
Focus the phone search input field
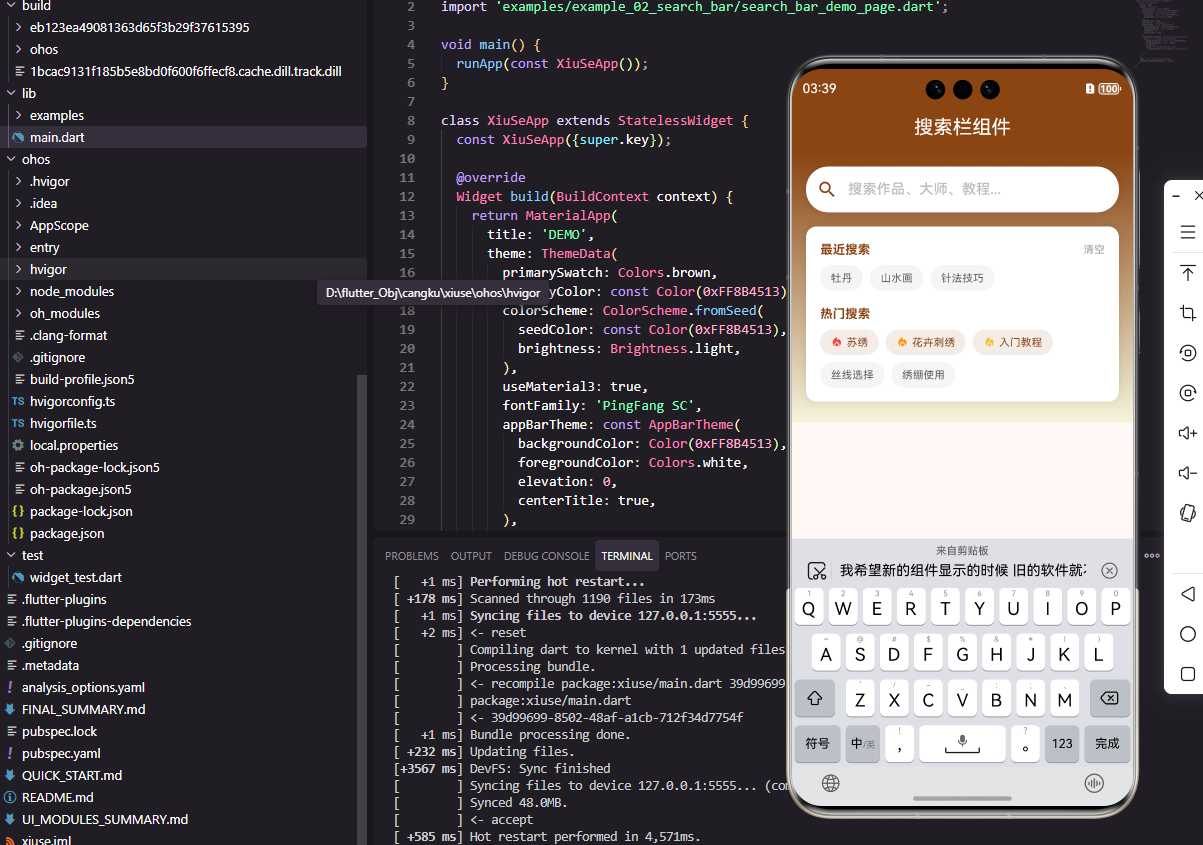pyautogui.click(x=962, y=189)
